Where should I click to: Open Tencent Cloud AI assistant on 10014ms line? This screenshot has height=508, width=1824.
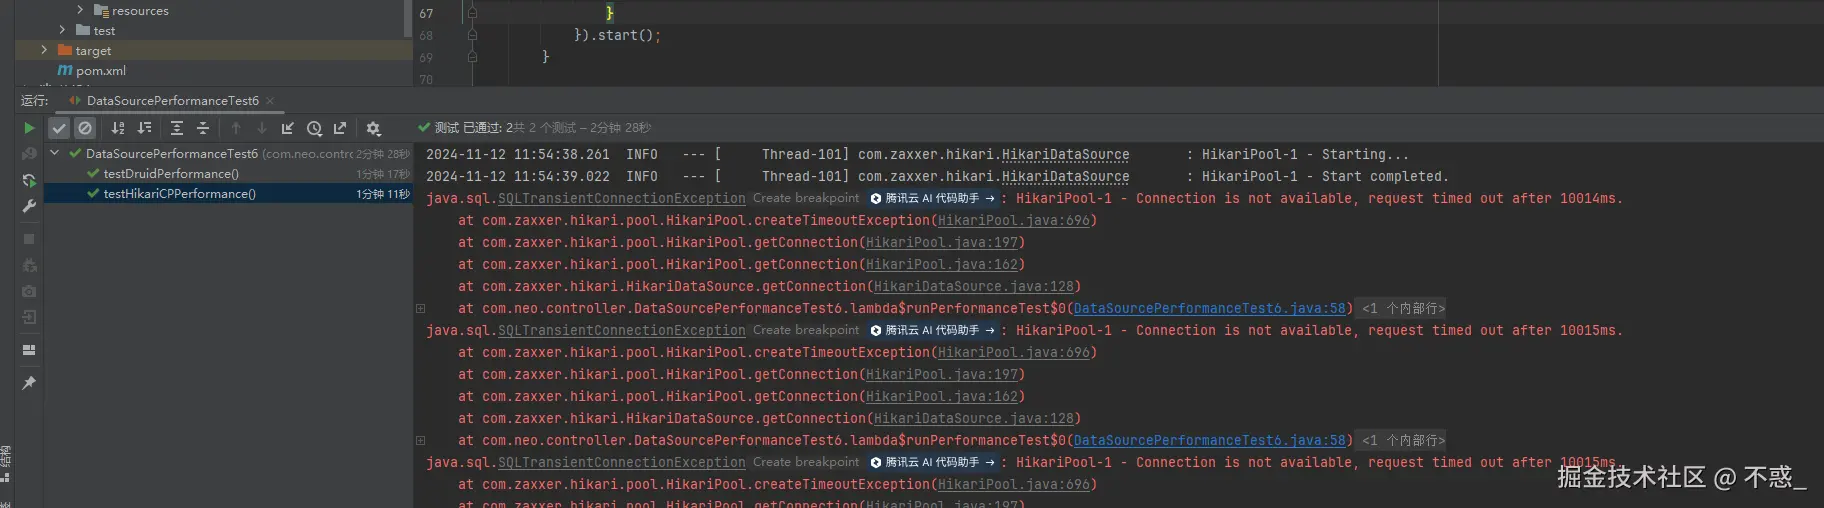point(933,198)
